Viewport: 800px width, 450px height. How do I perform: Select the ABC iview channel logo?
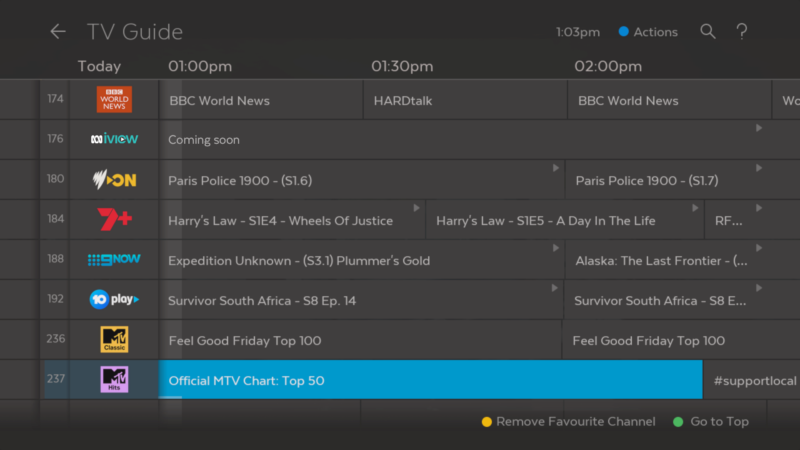114,140
